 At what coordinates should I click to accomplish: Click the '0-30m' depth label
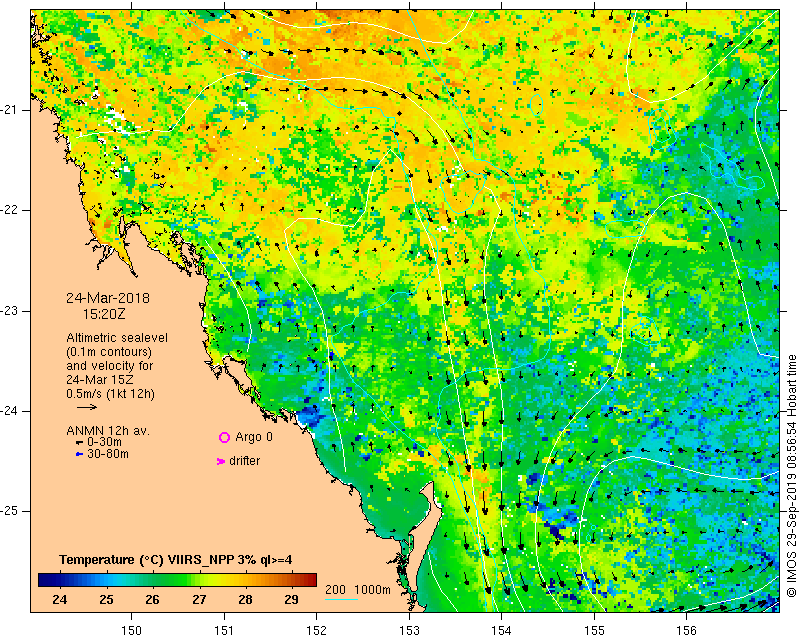105,442
